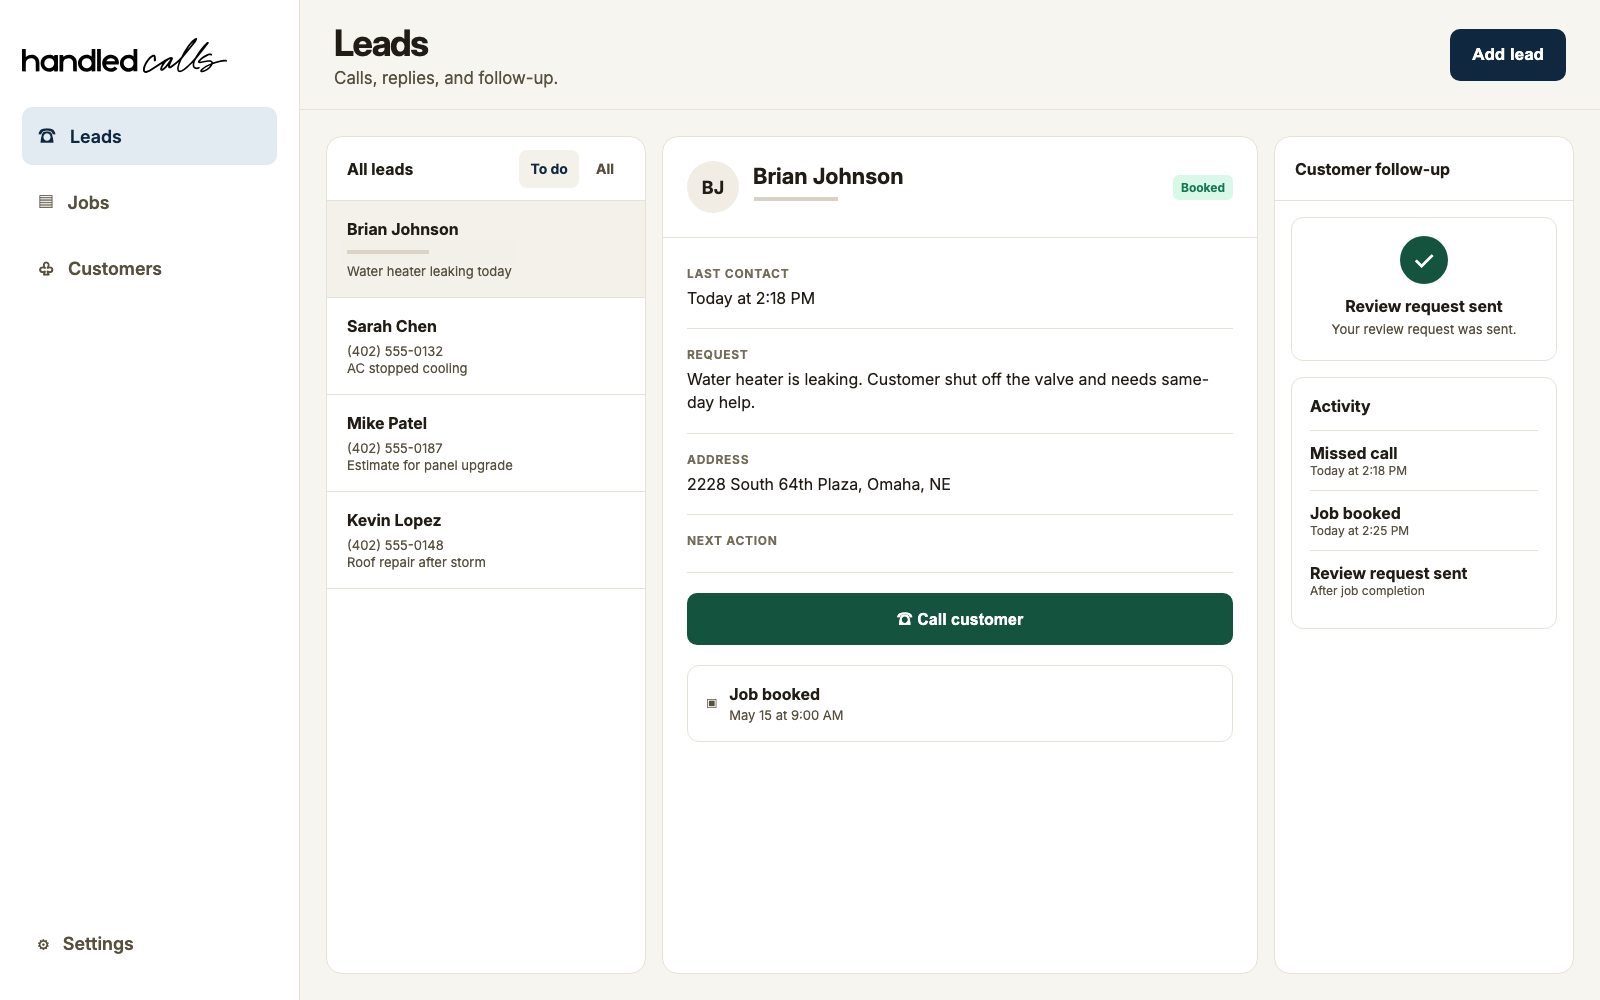Click phone number (402) 555-0132
Screen dimensions: 1600x1000
tap(395, 351)
